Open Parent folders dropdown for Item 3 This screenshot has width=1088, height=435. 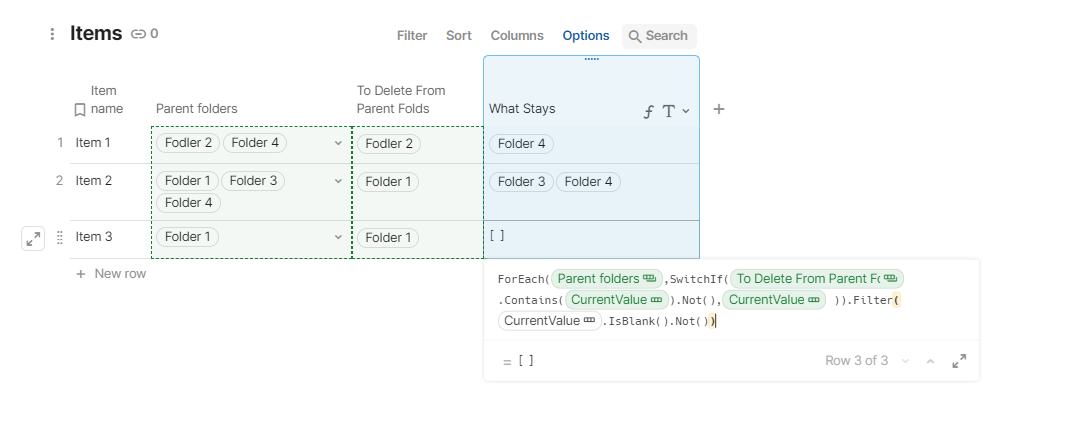pos(338,238)
